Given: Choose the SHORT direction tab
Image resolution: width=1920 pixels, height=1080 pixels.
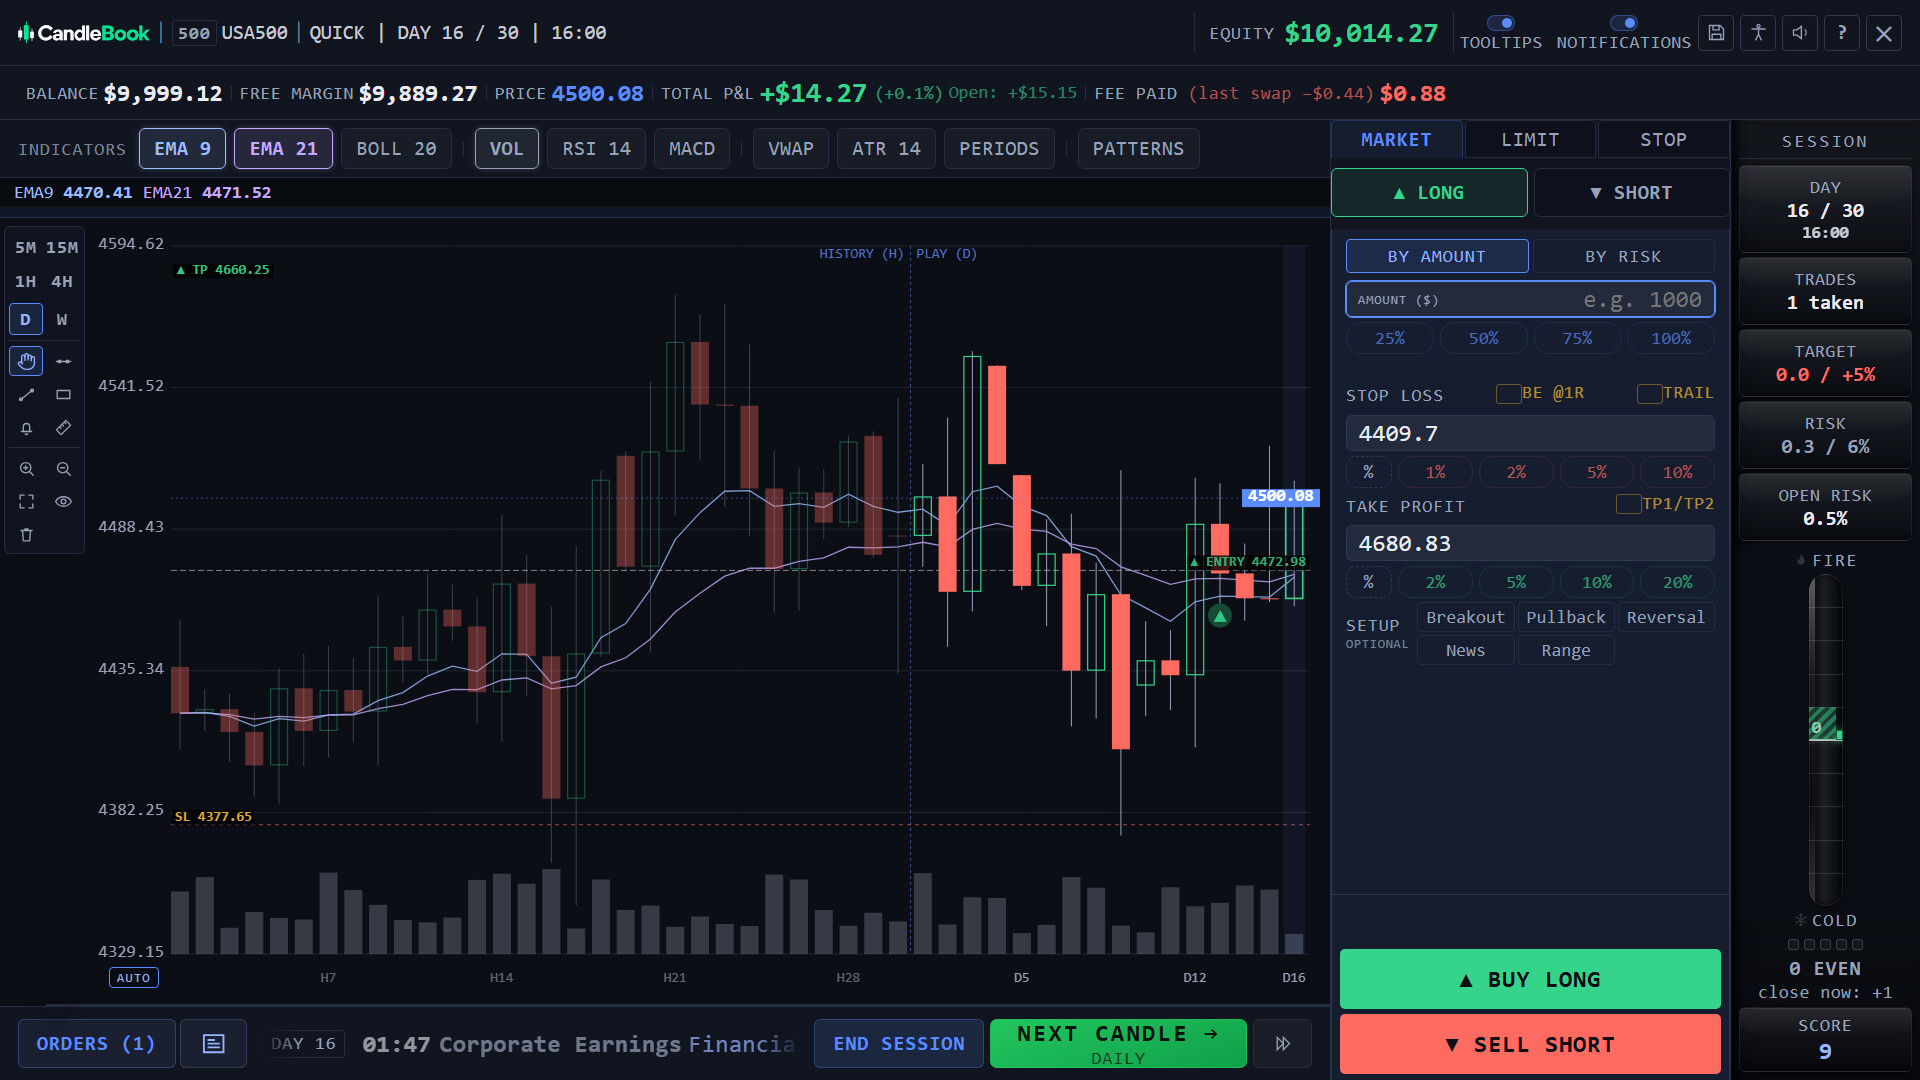Looking at the screenshot, I should point(1631,193).
